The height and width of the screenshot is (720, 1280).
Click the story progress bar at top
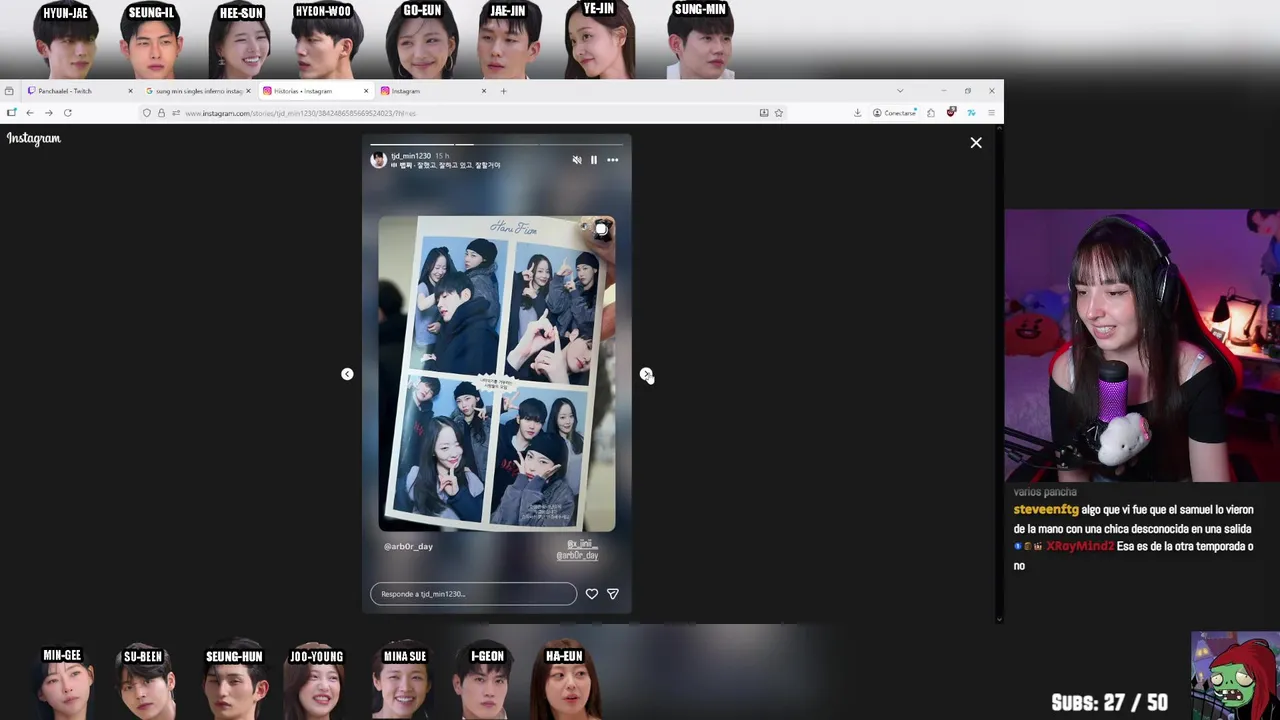(497, 144)
